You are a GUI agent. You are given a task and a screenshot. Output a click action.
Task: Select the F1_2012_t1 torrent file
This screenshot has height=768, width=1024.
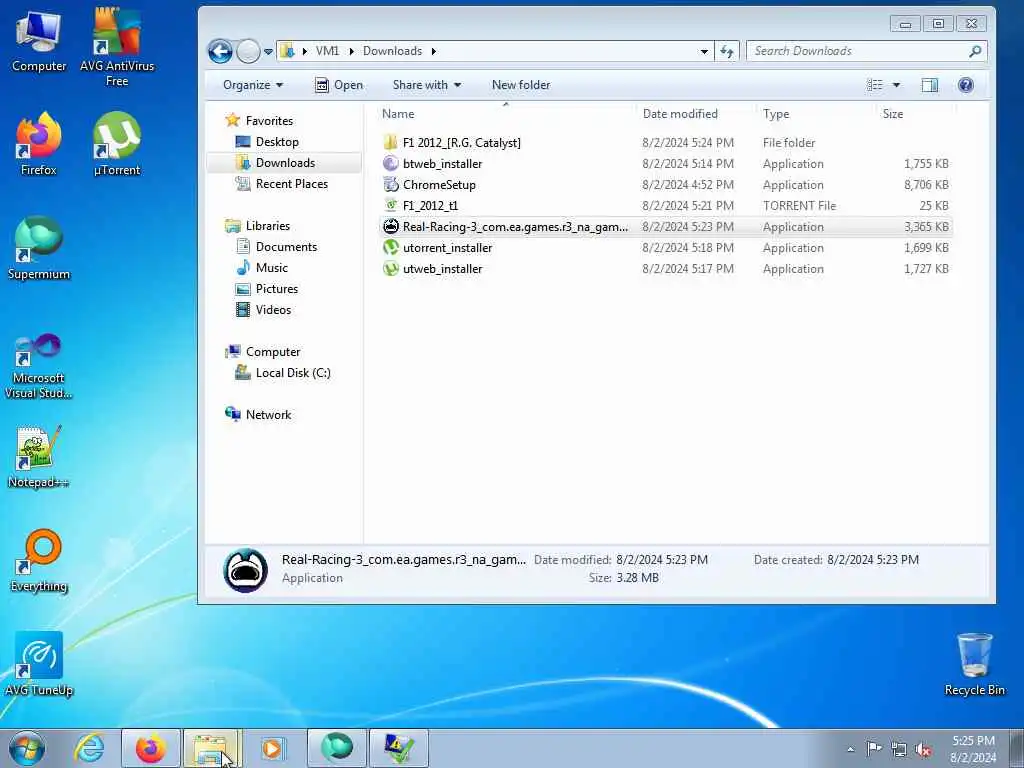430,206
